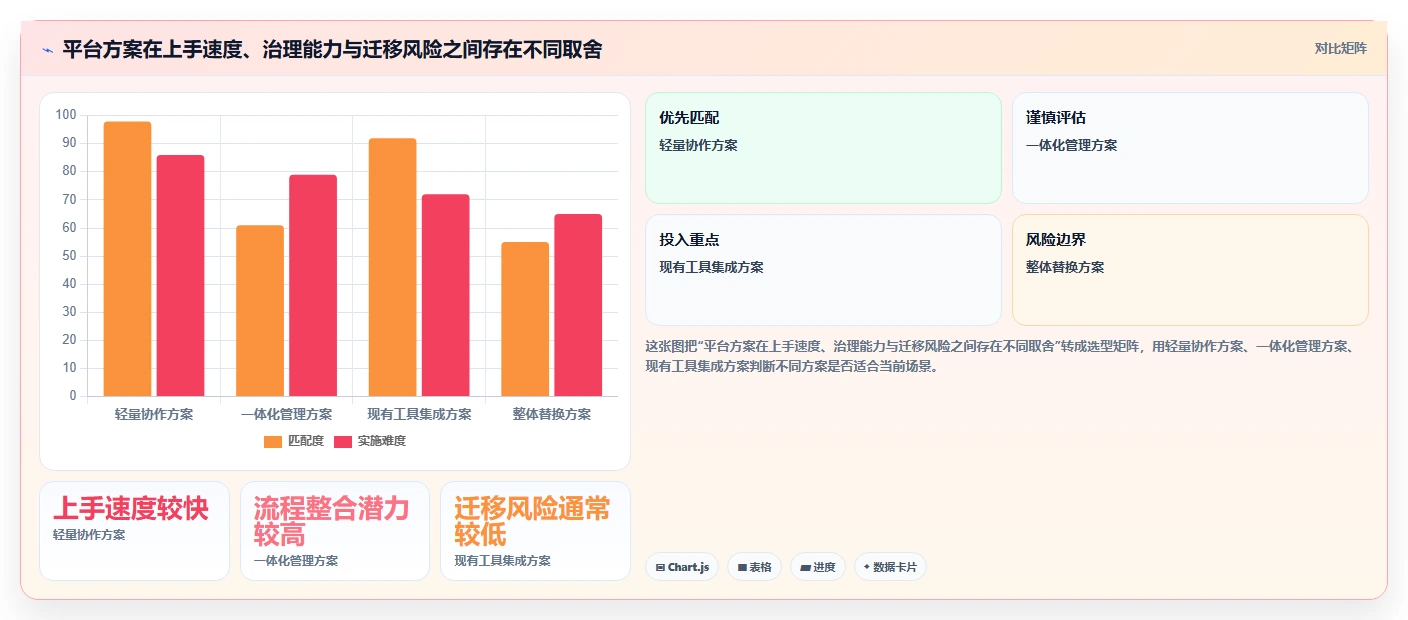The image size is (1408, 620).
Task: Click the red 实施难度 legend swatch
Action: tap(343, 441)
